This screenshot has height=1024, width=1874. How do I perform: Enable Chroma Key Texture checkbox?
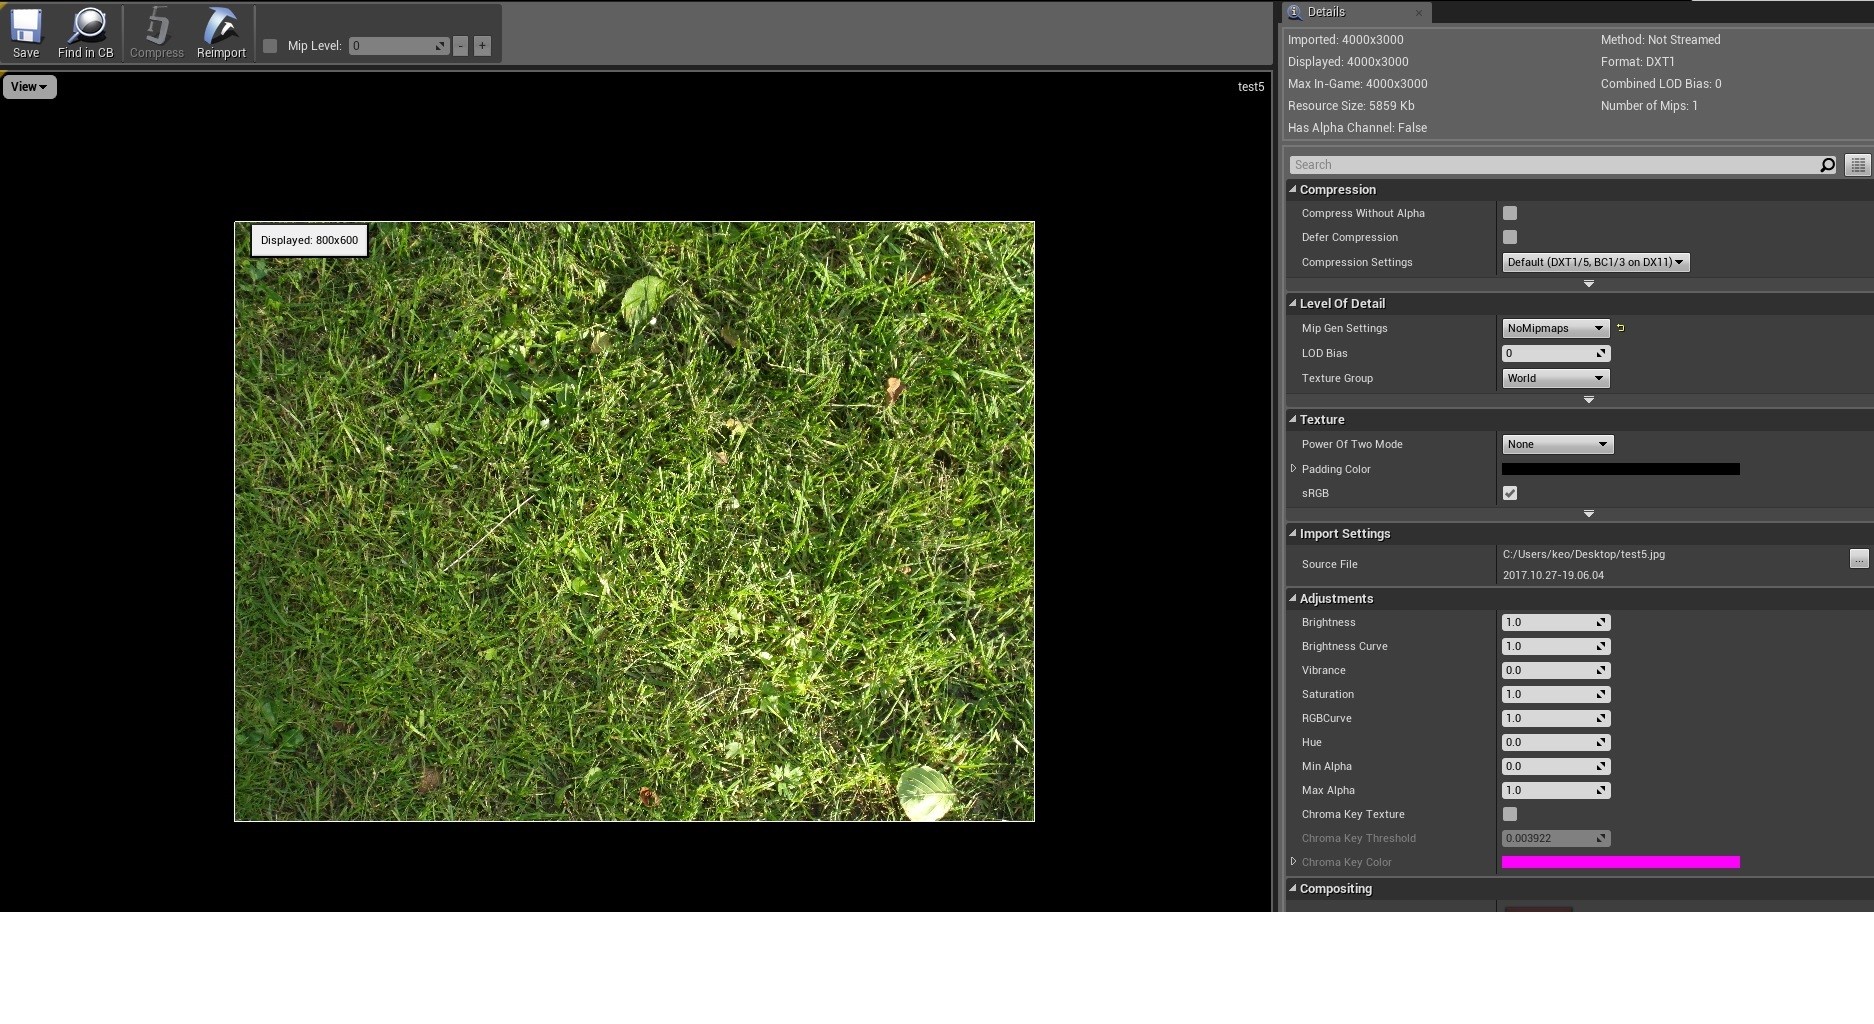coord(1510,814)
